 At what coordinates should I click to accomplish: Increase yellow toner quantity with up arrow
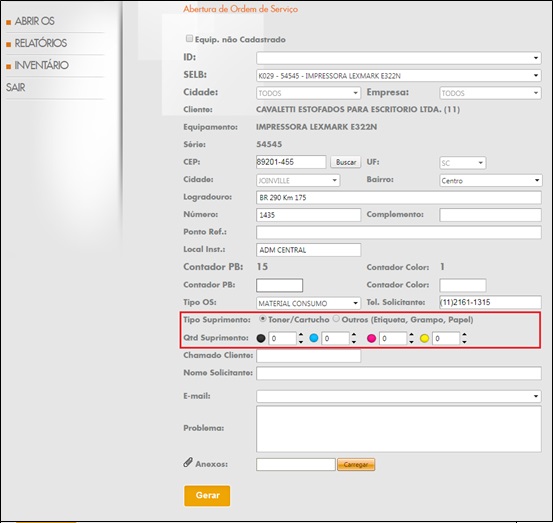tap(464, 335)
